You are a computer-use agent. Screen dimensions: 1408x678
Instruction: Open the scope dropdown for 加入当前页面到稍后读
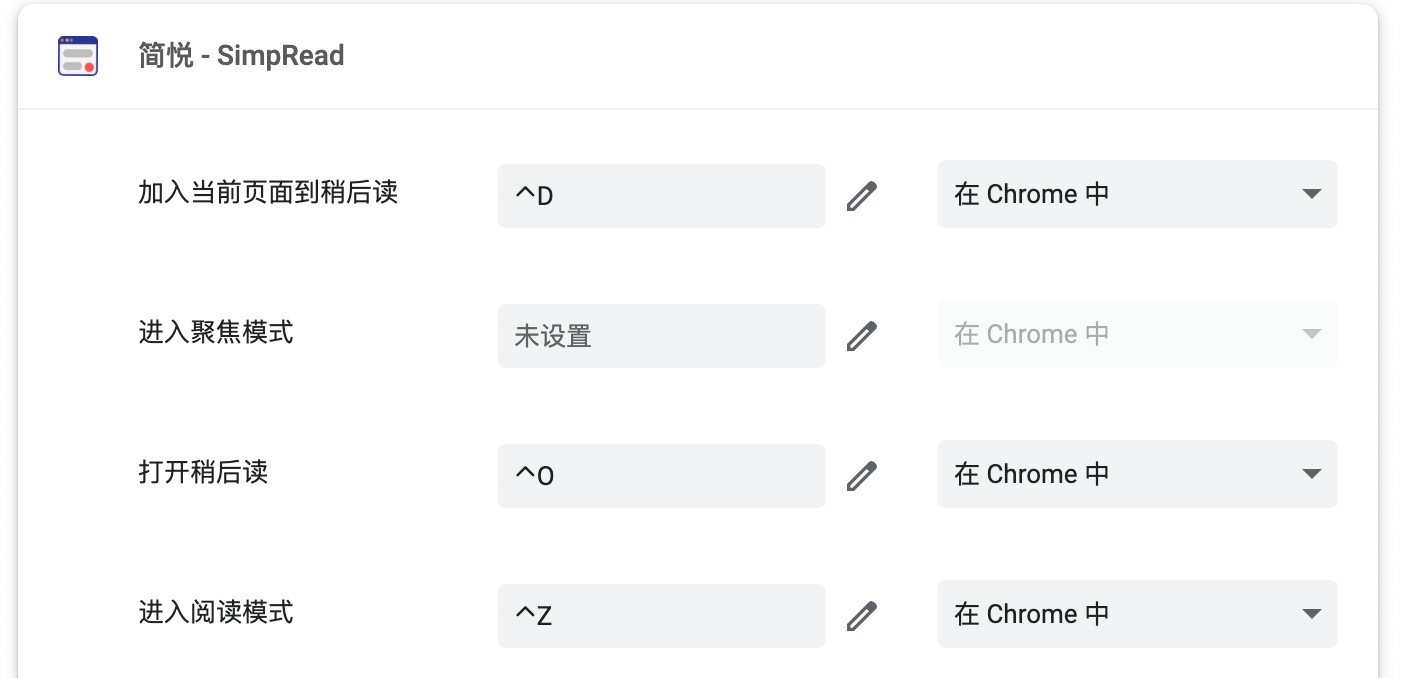pos(1138,194)
